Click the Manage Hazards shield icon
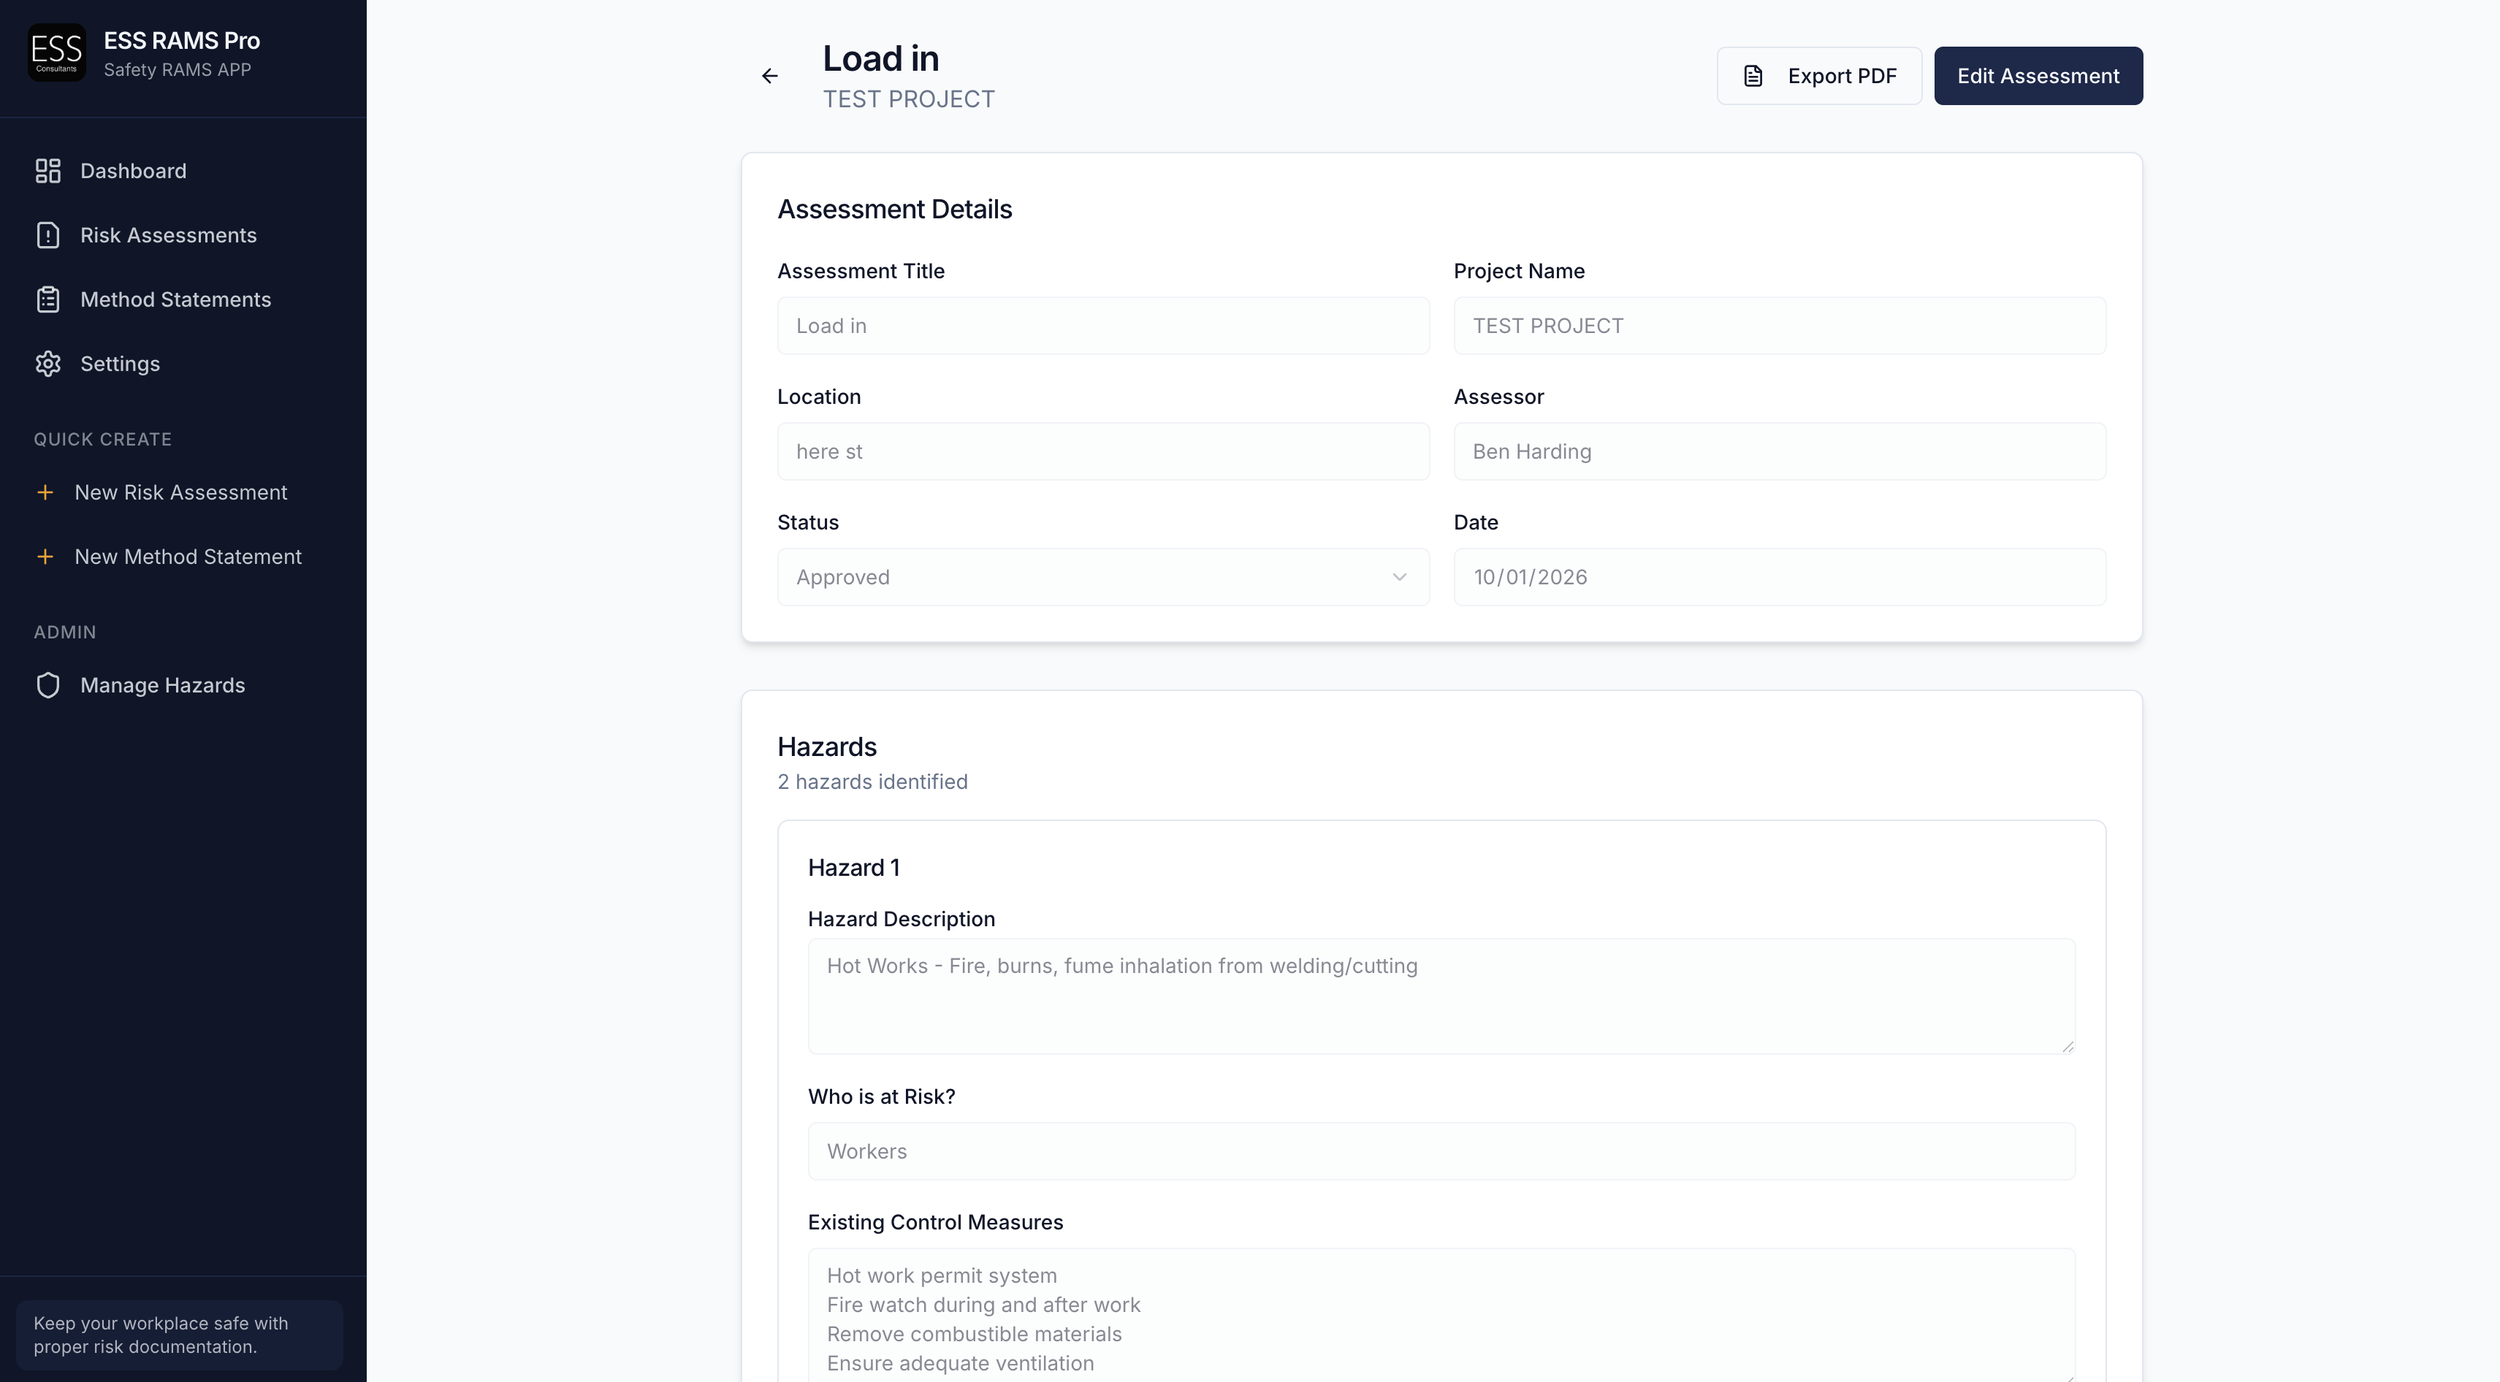The width and height of the screenshot is (2500, 1382). tap(48, 685)
